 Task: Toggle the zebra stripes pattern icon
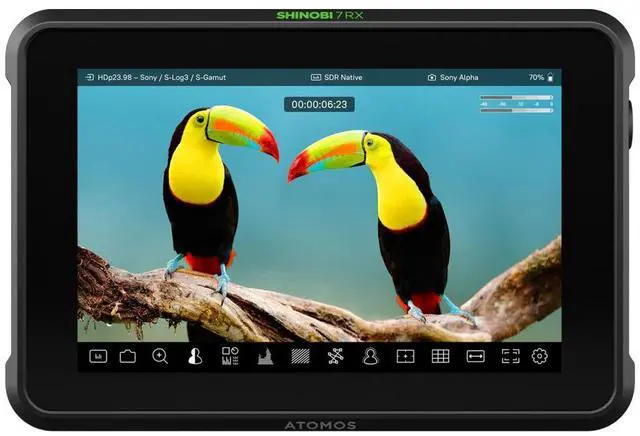pos(300,356)
